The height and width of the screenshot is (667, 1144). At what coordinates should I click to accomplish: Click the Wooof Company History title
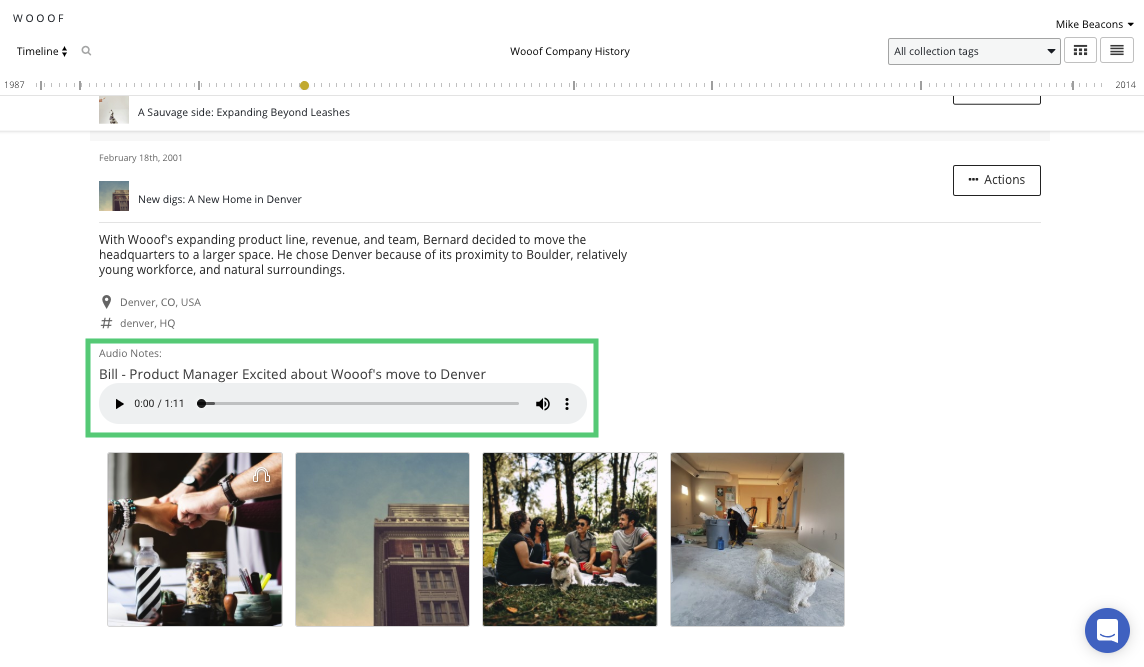coord(570,51)
